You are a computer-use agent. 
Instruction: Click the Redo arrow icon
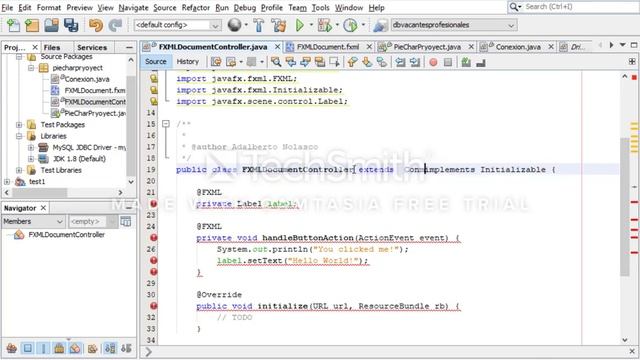tap(115, 25)
